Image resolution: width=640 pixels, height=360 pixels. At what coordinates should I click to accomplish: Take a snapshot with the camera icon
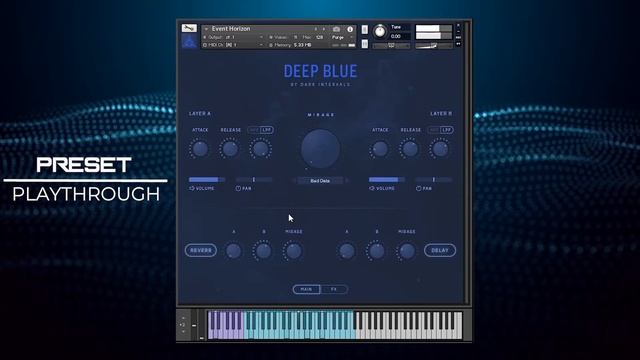[x=336, y=29]
